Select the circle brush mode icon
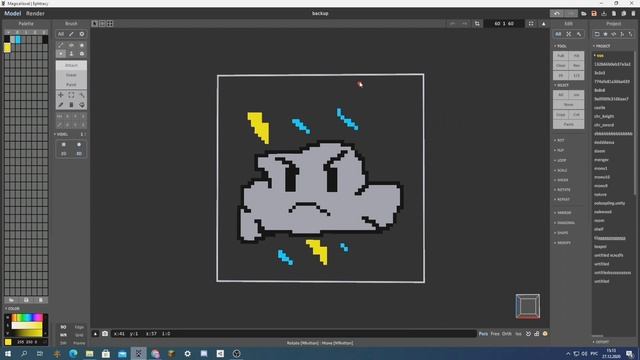This screenshot has width=640, height=360. click(x=82, y=45)
